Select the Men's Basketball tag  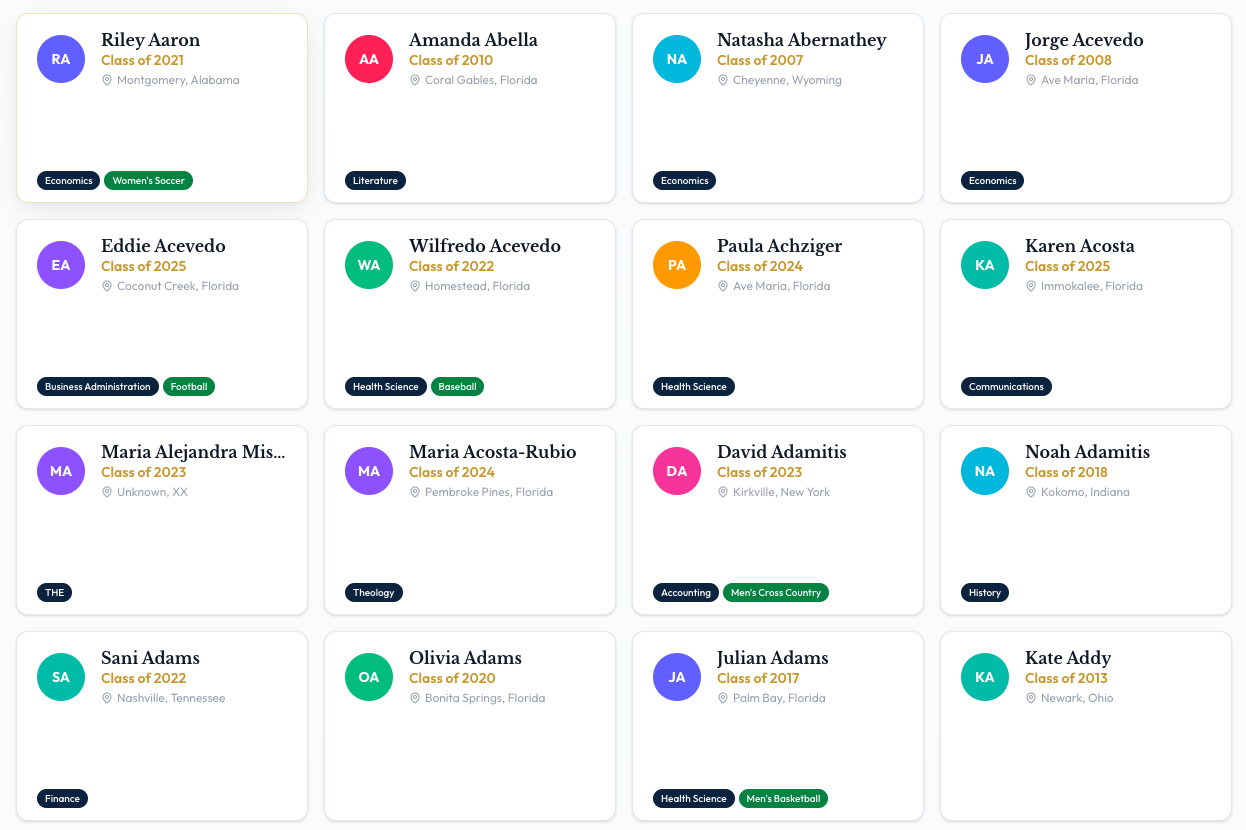[783, 799]
